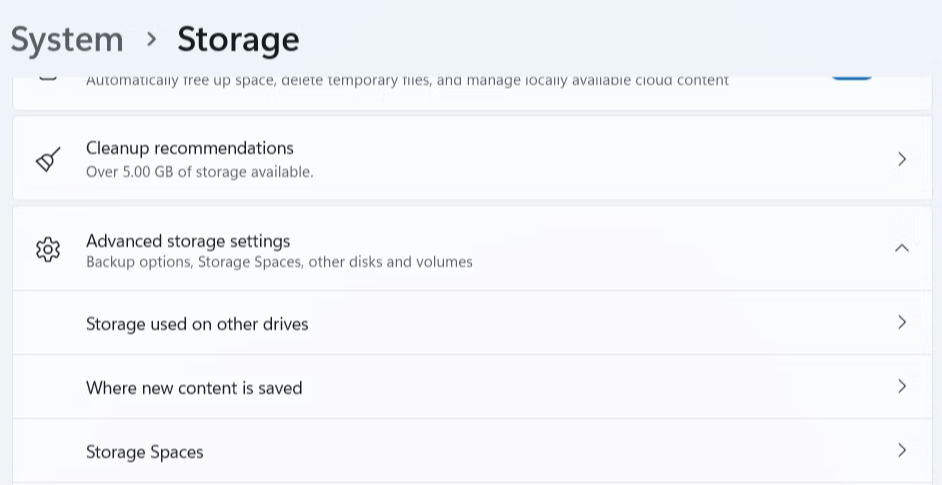942x485 pixels.
Task: Click the breadcrumb arrow between System and Storage
Action: 151,39
